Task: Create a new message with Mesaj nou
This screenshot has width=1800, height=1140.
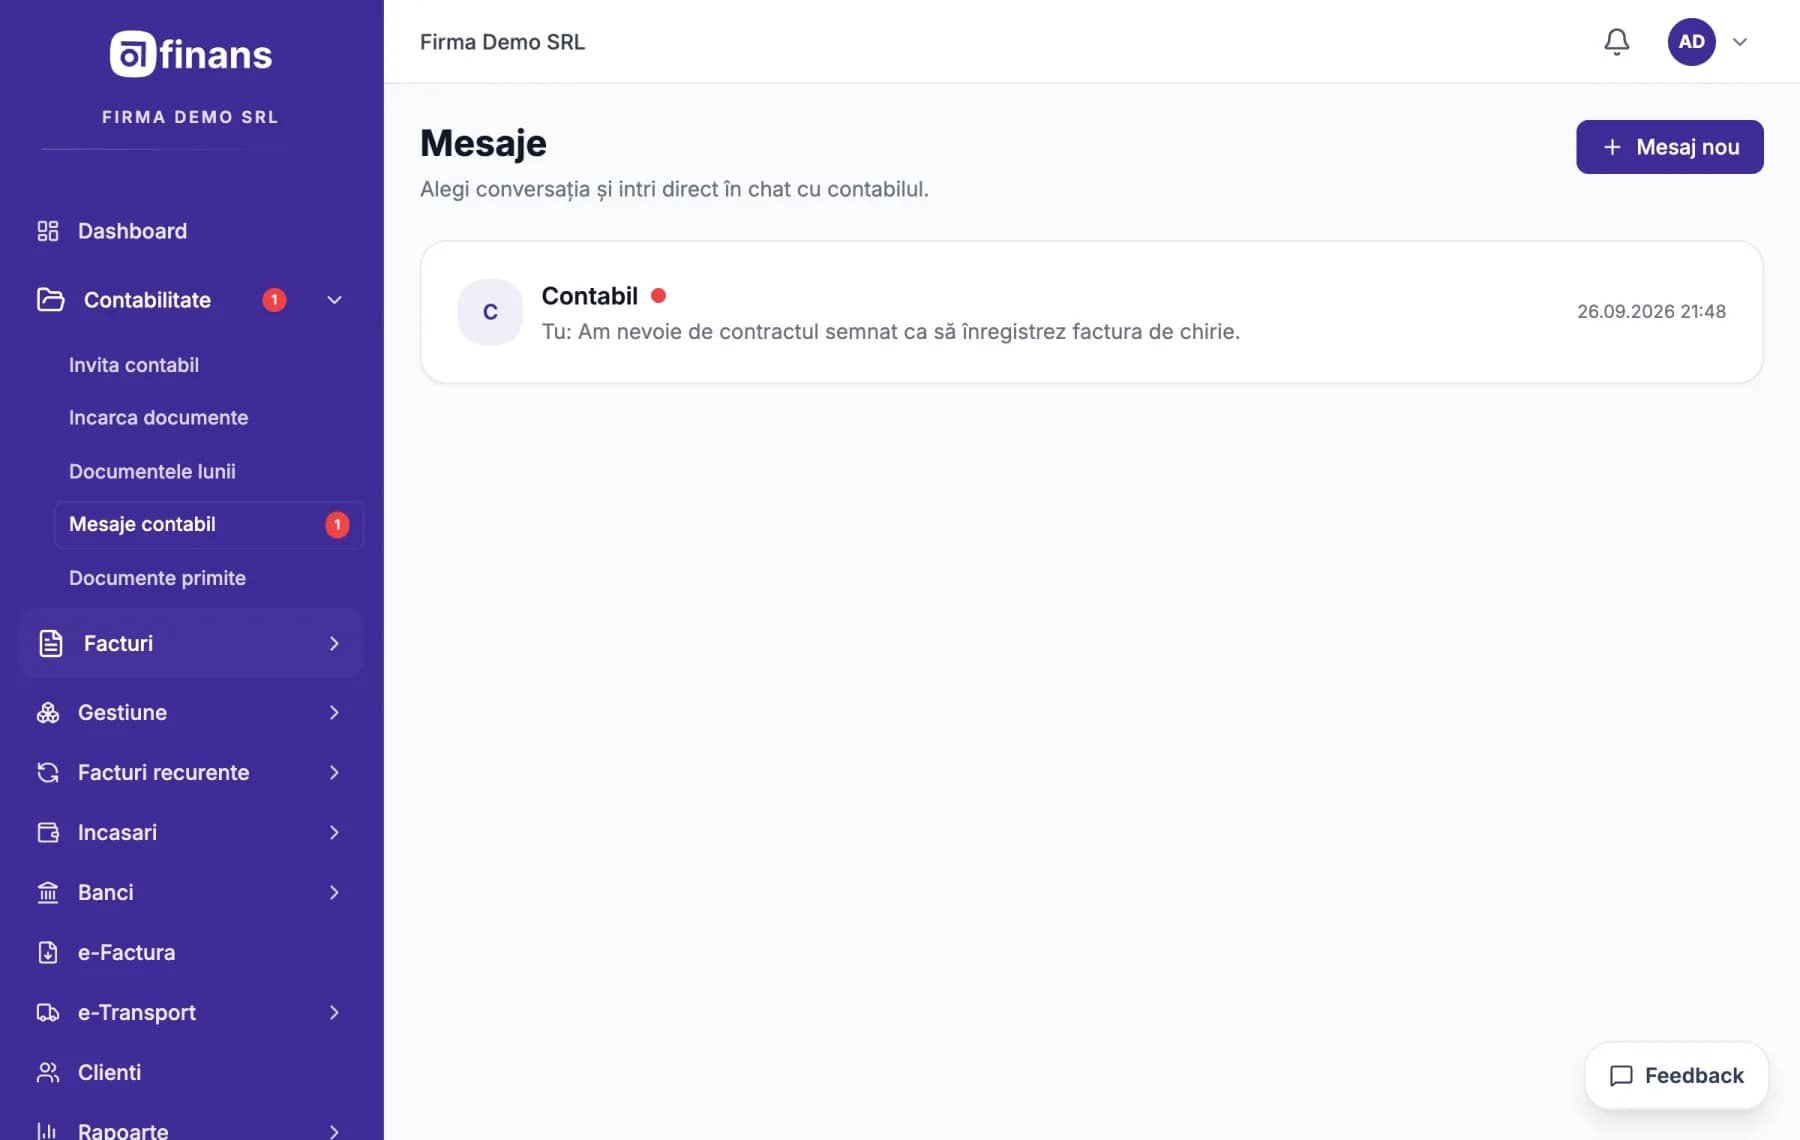Action: [1669, 147]
